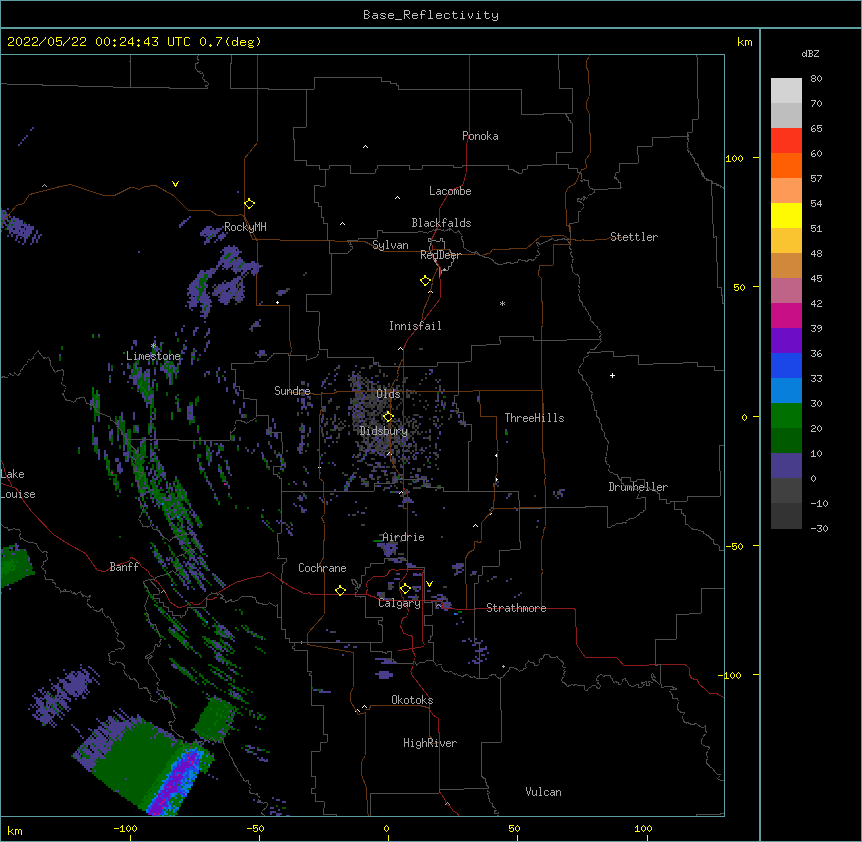Click the yellow radar site marker near Olds
Viewport: 862px width, 842px height.
tap(388, 416)
